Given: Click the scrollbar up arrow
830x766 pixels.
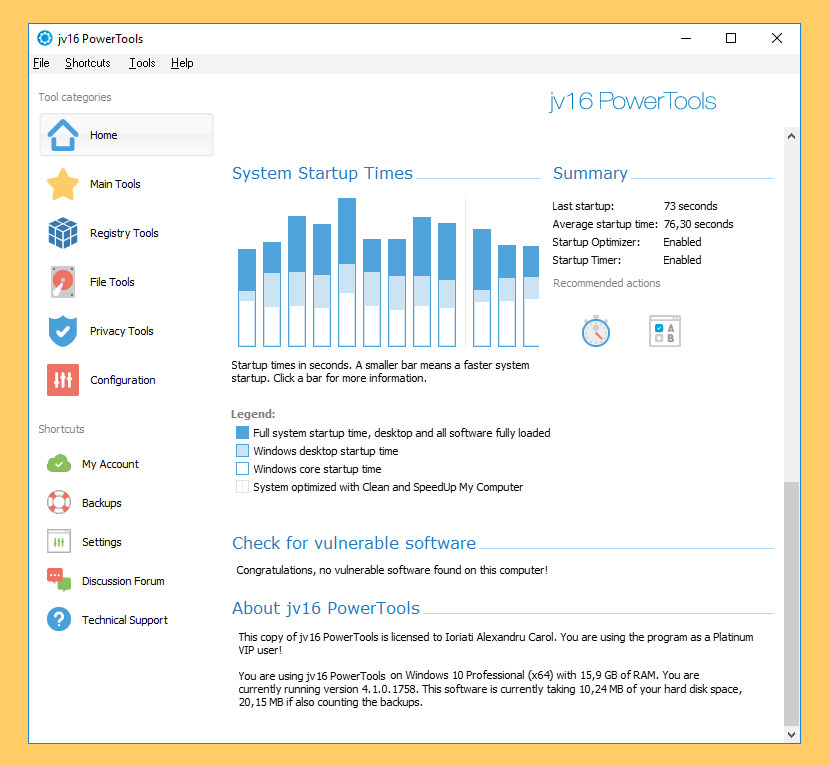Looking at the screenshot, I should 791,136.
